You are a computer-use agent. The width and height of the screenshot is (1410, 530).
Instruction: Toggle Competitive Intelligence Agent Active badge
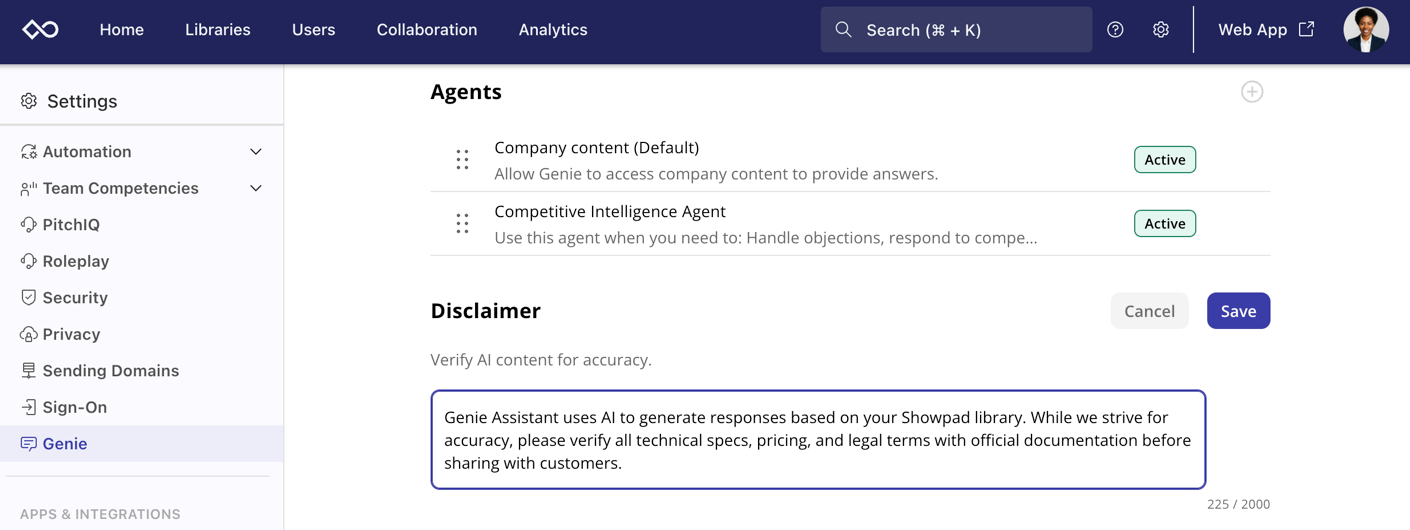[1164, 224]
